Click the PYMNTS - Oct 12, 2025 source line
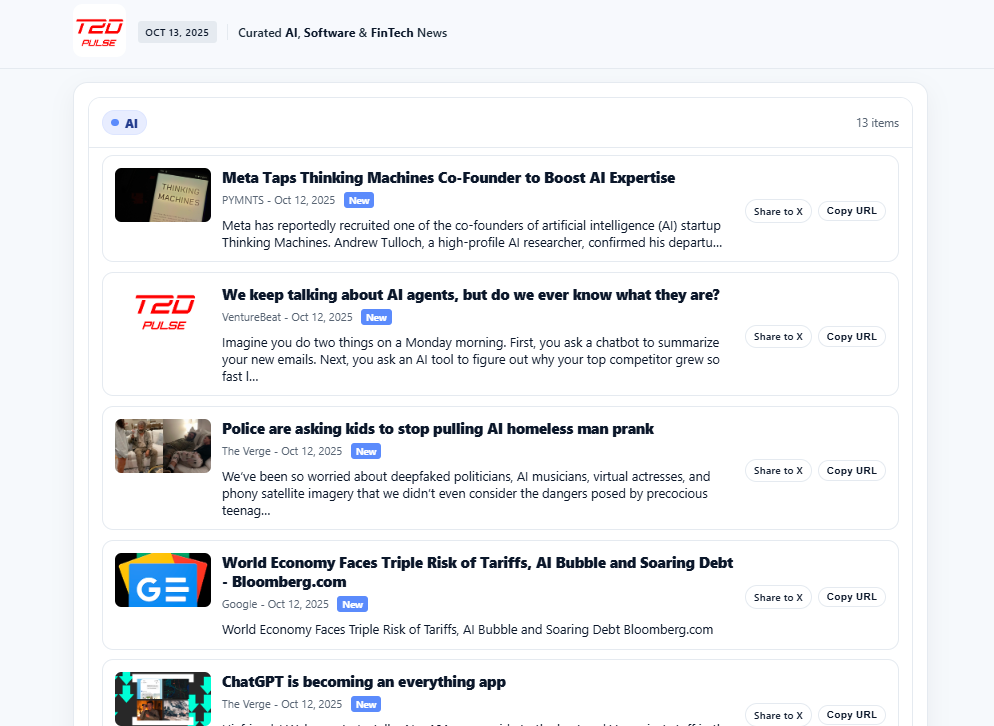The height and width of the screenshot is (726, 994). tap(278, 200)
